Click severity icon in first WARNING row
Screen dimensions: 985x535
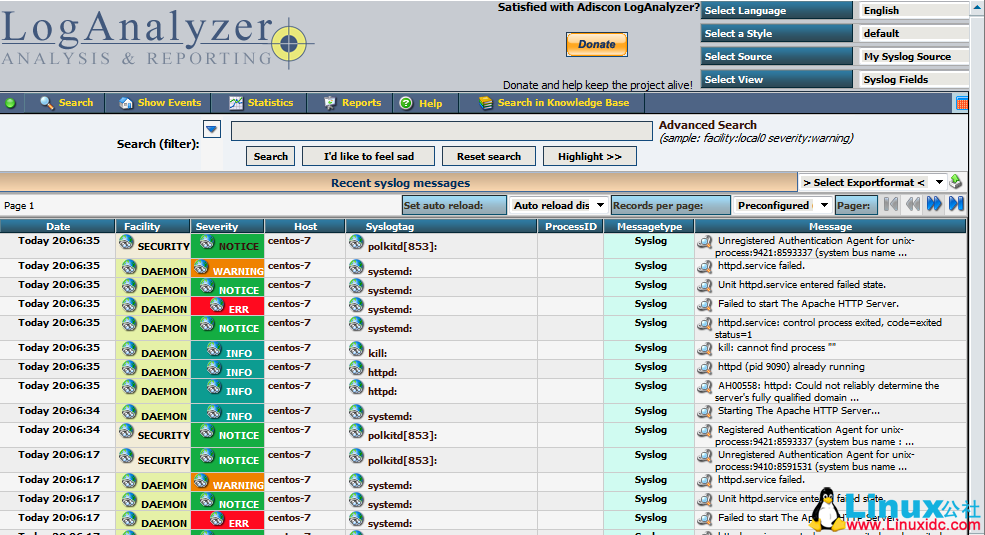(201, 268)
